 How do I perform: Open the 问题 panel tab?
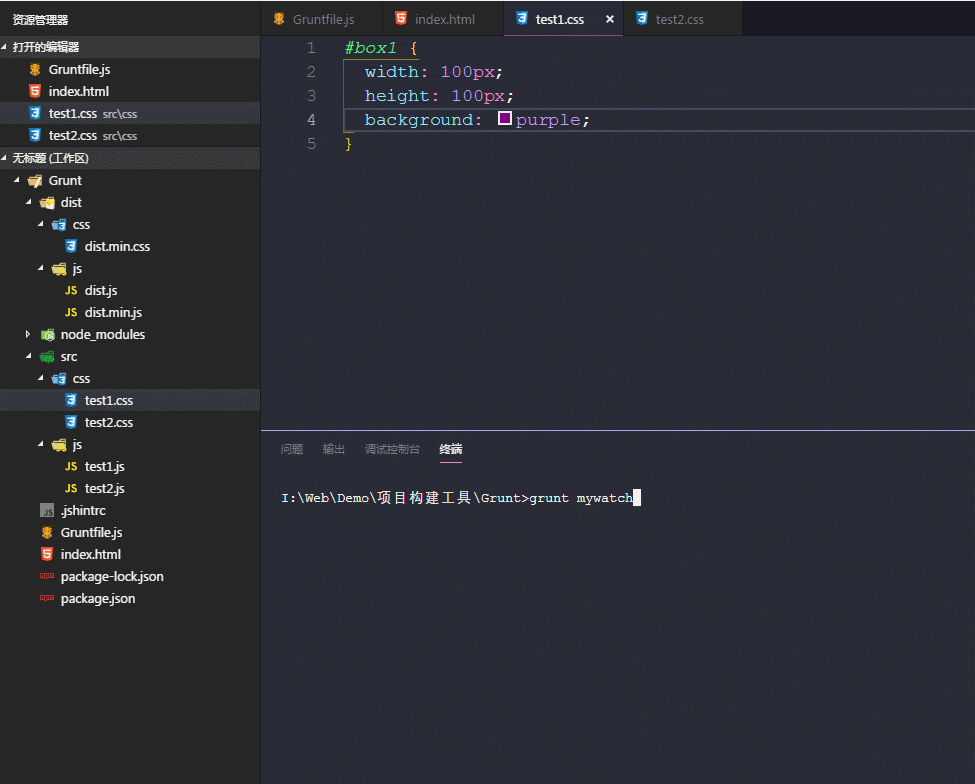pos(292,449)
